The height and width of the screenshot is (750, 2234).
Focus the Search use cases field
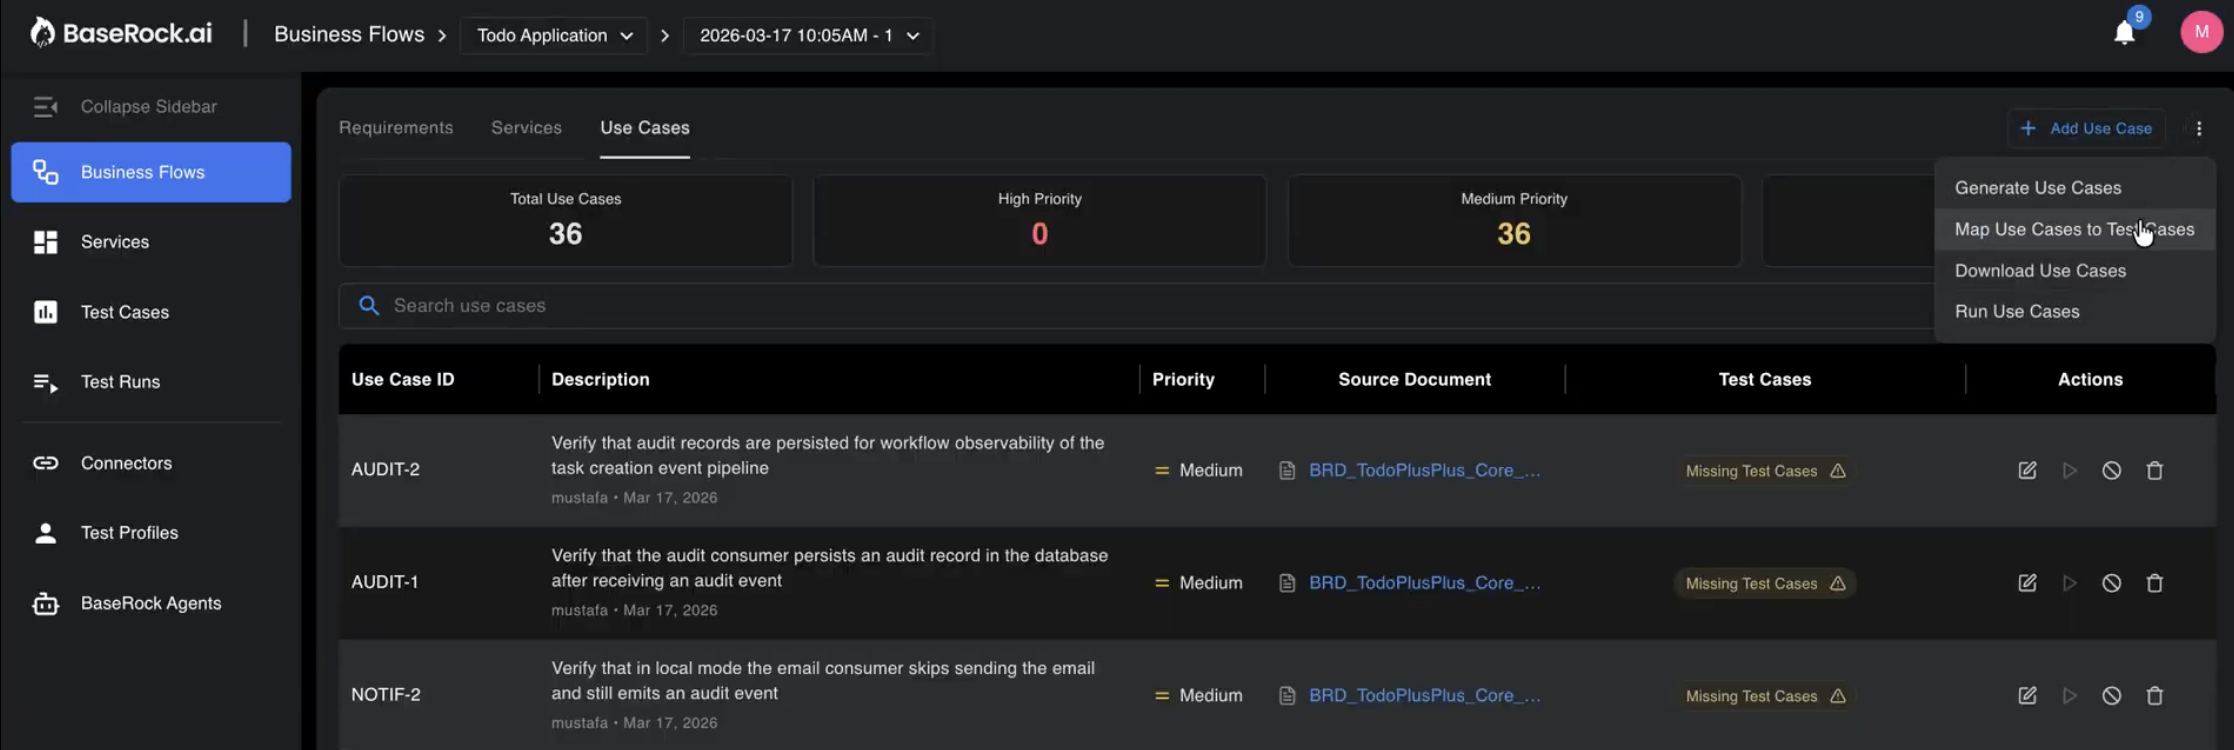click(x=1100, y=306)
